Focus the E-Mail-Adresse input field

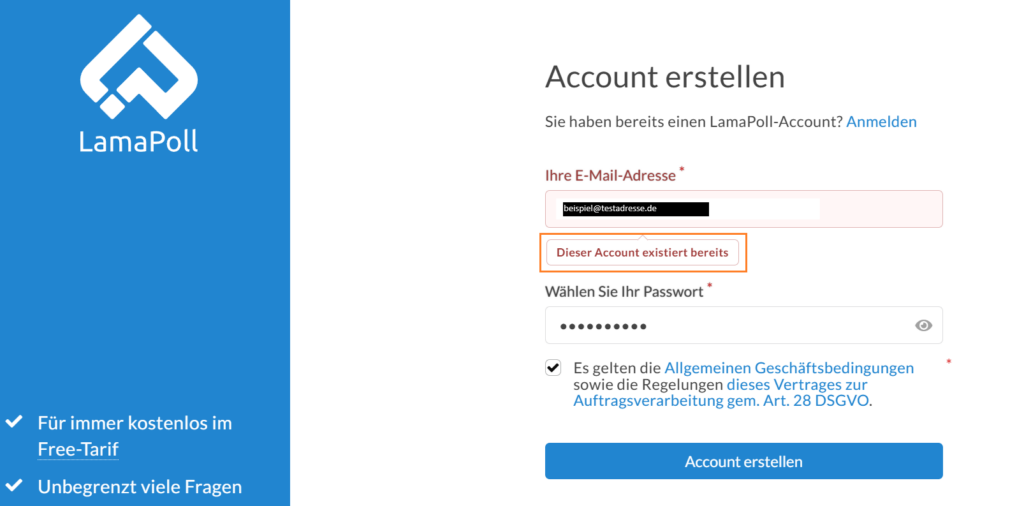click(744, 209)
